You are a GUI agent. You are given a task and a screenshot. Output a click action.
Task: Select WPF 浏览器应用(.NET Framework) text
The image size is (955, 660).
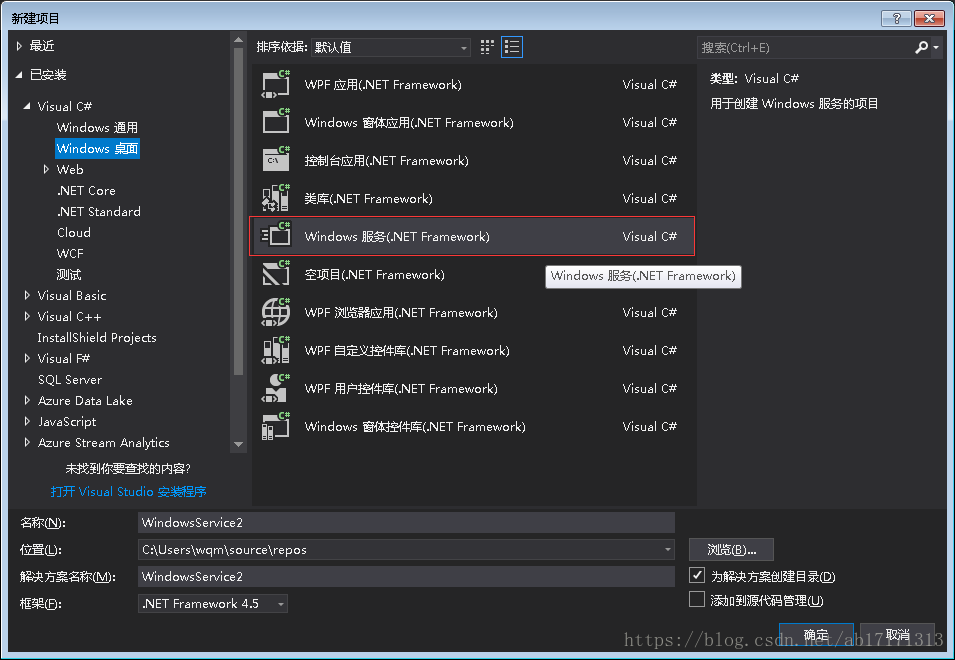(401, 312)
